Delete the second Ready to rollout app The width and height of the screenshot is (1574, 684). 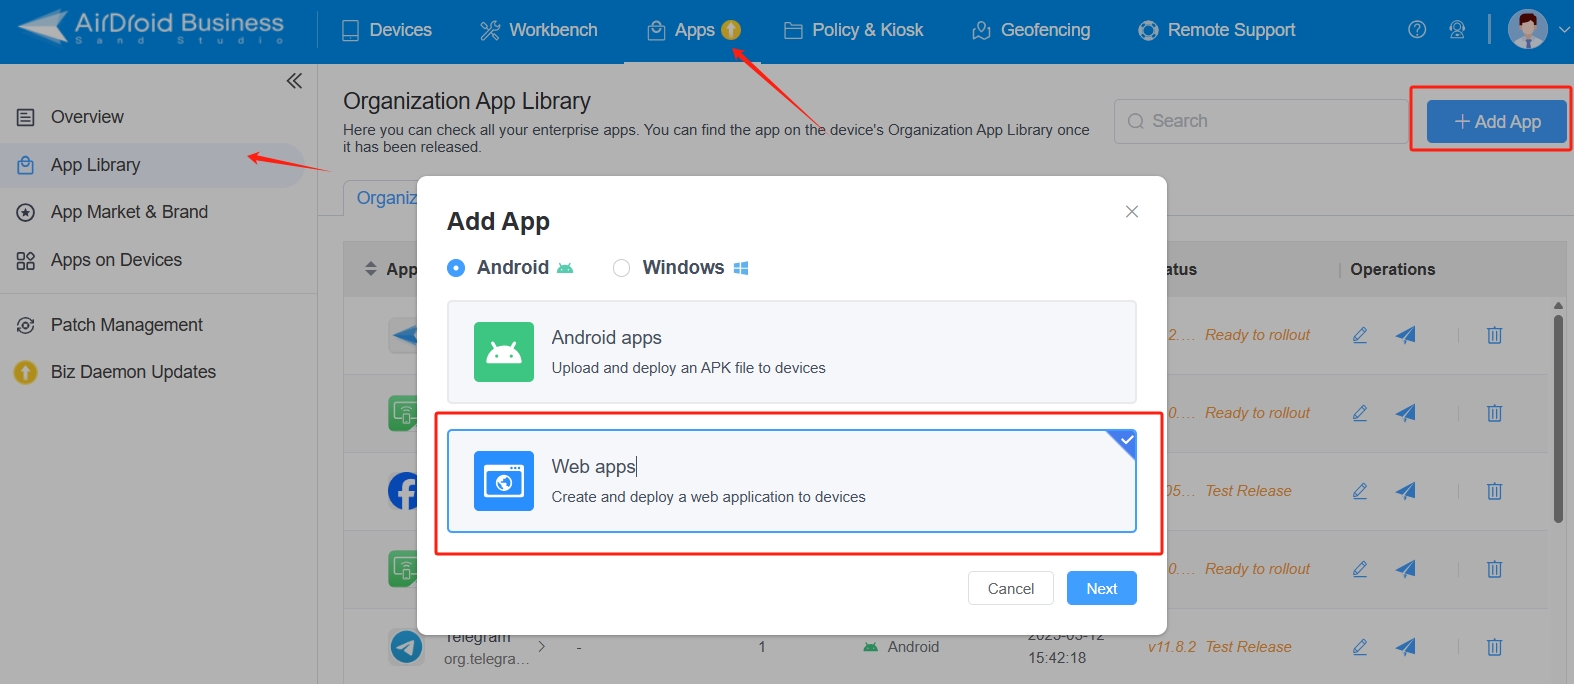pos(1494,413)
